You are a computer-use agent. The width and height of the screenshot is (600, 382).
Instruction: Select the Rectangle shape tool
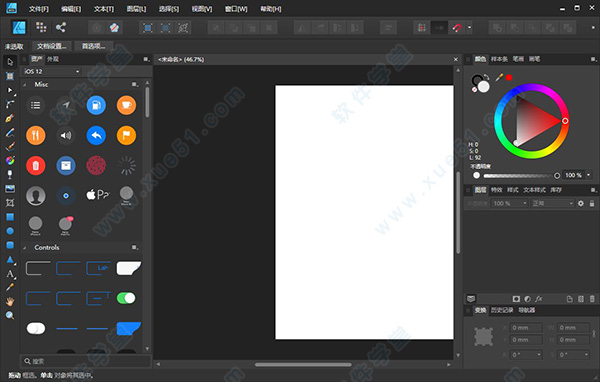(x=10, y=217)
